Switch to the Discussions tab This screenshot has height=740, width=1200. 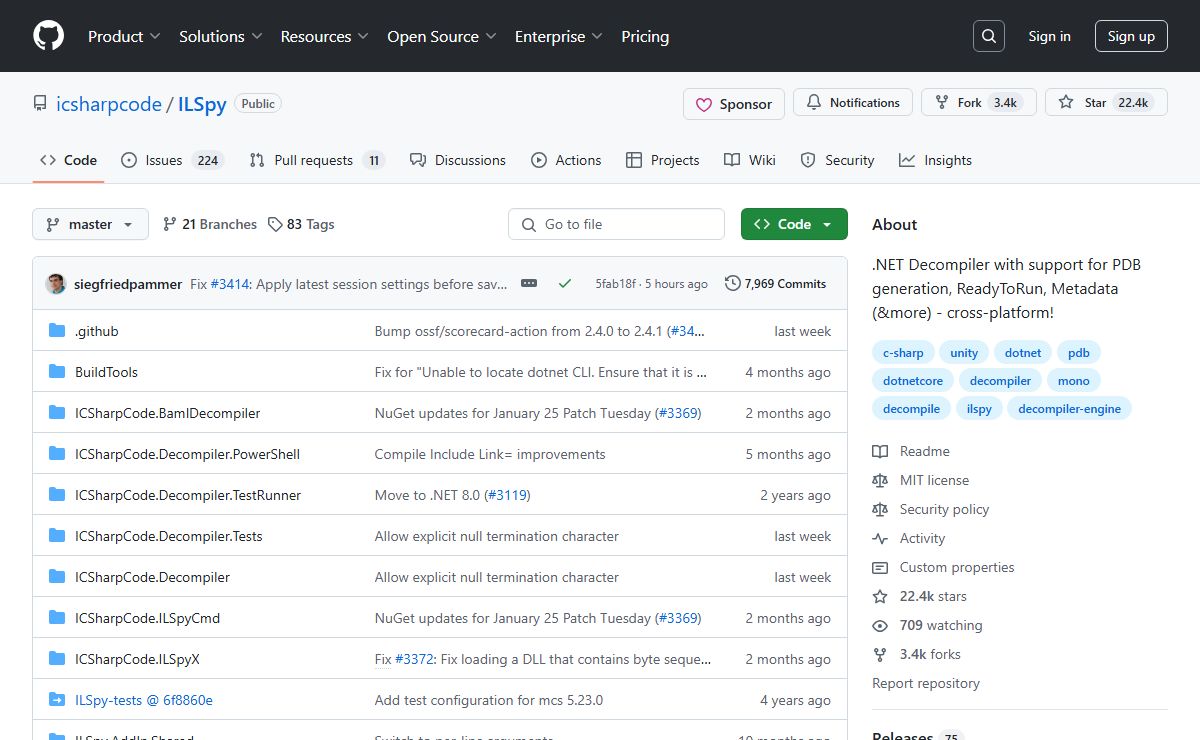[x=457, y=160]
